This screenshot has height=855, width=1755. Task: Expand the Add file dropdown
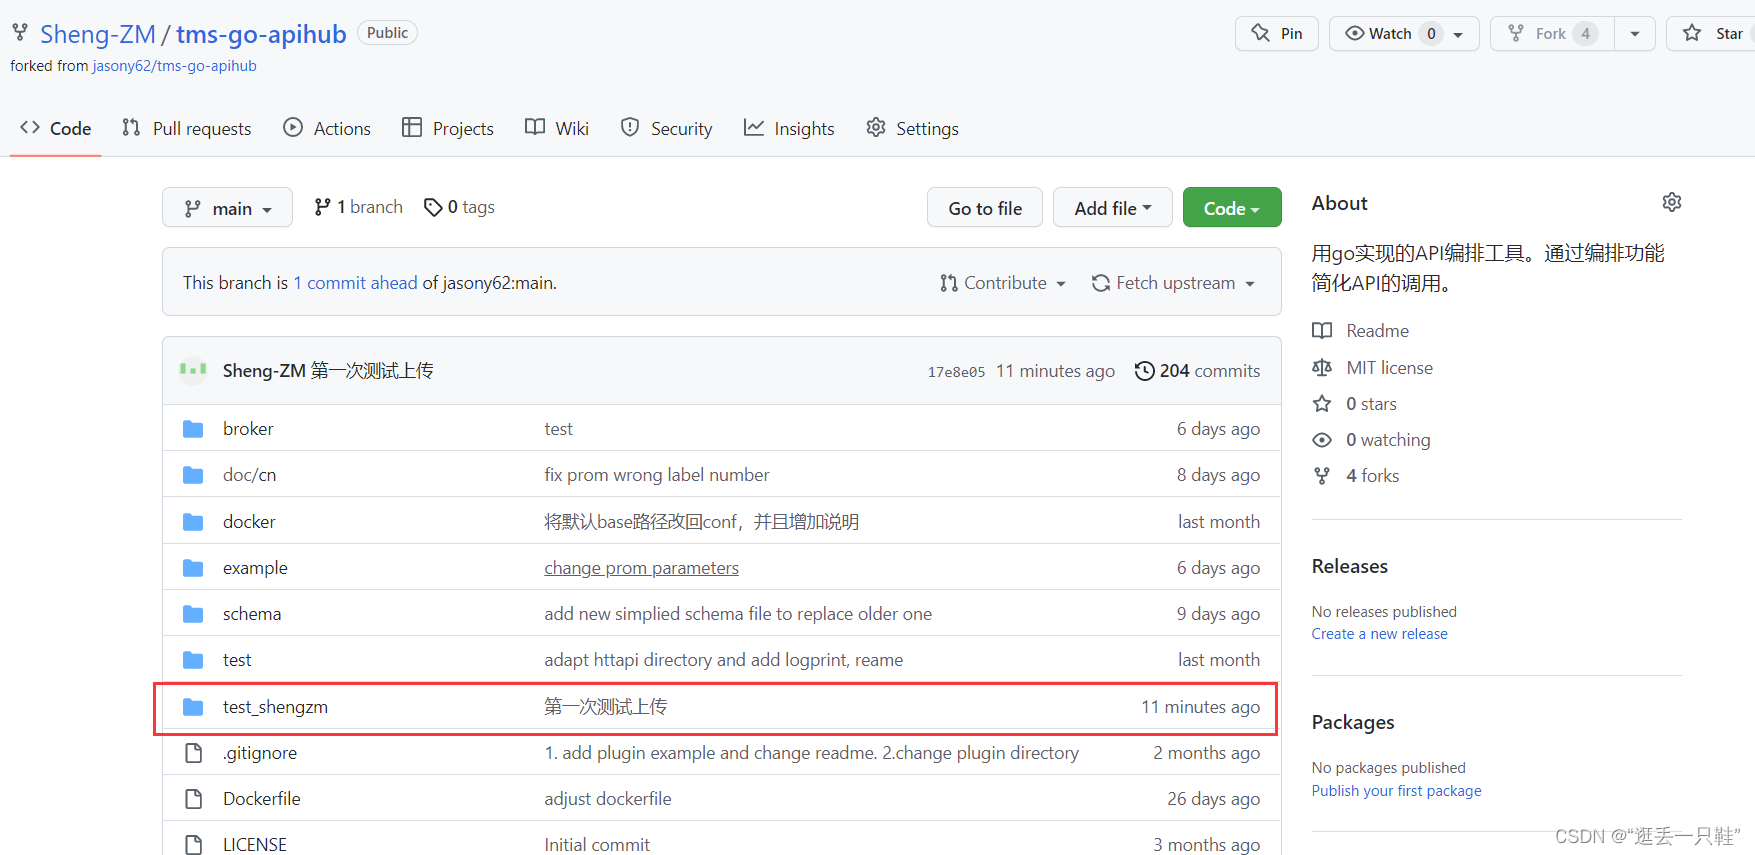1112,208
